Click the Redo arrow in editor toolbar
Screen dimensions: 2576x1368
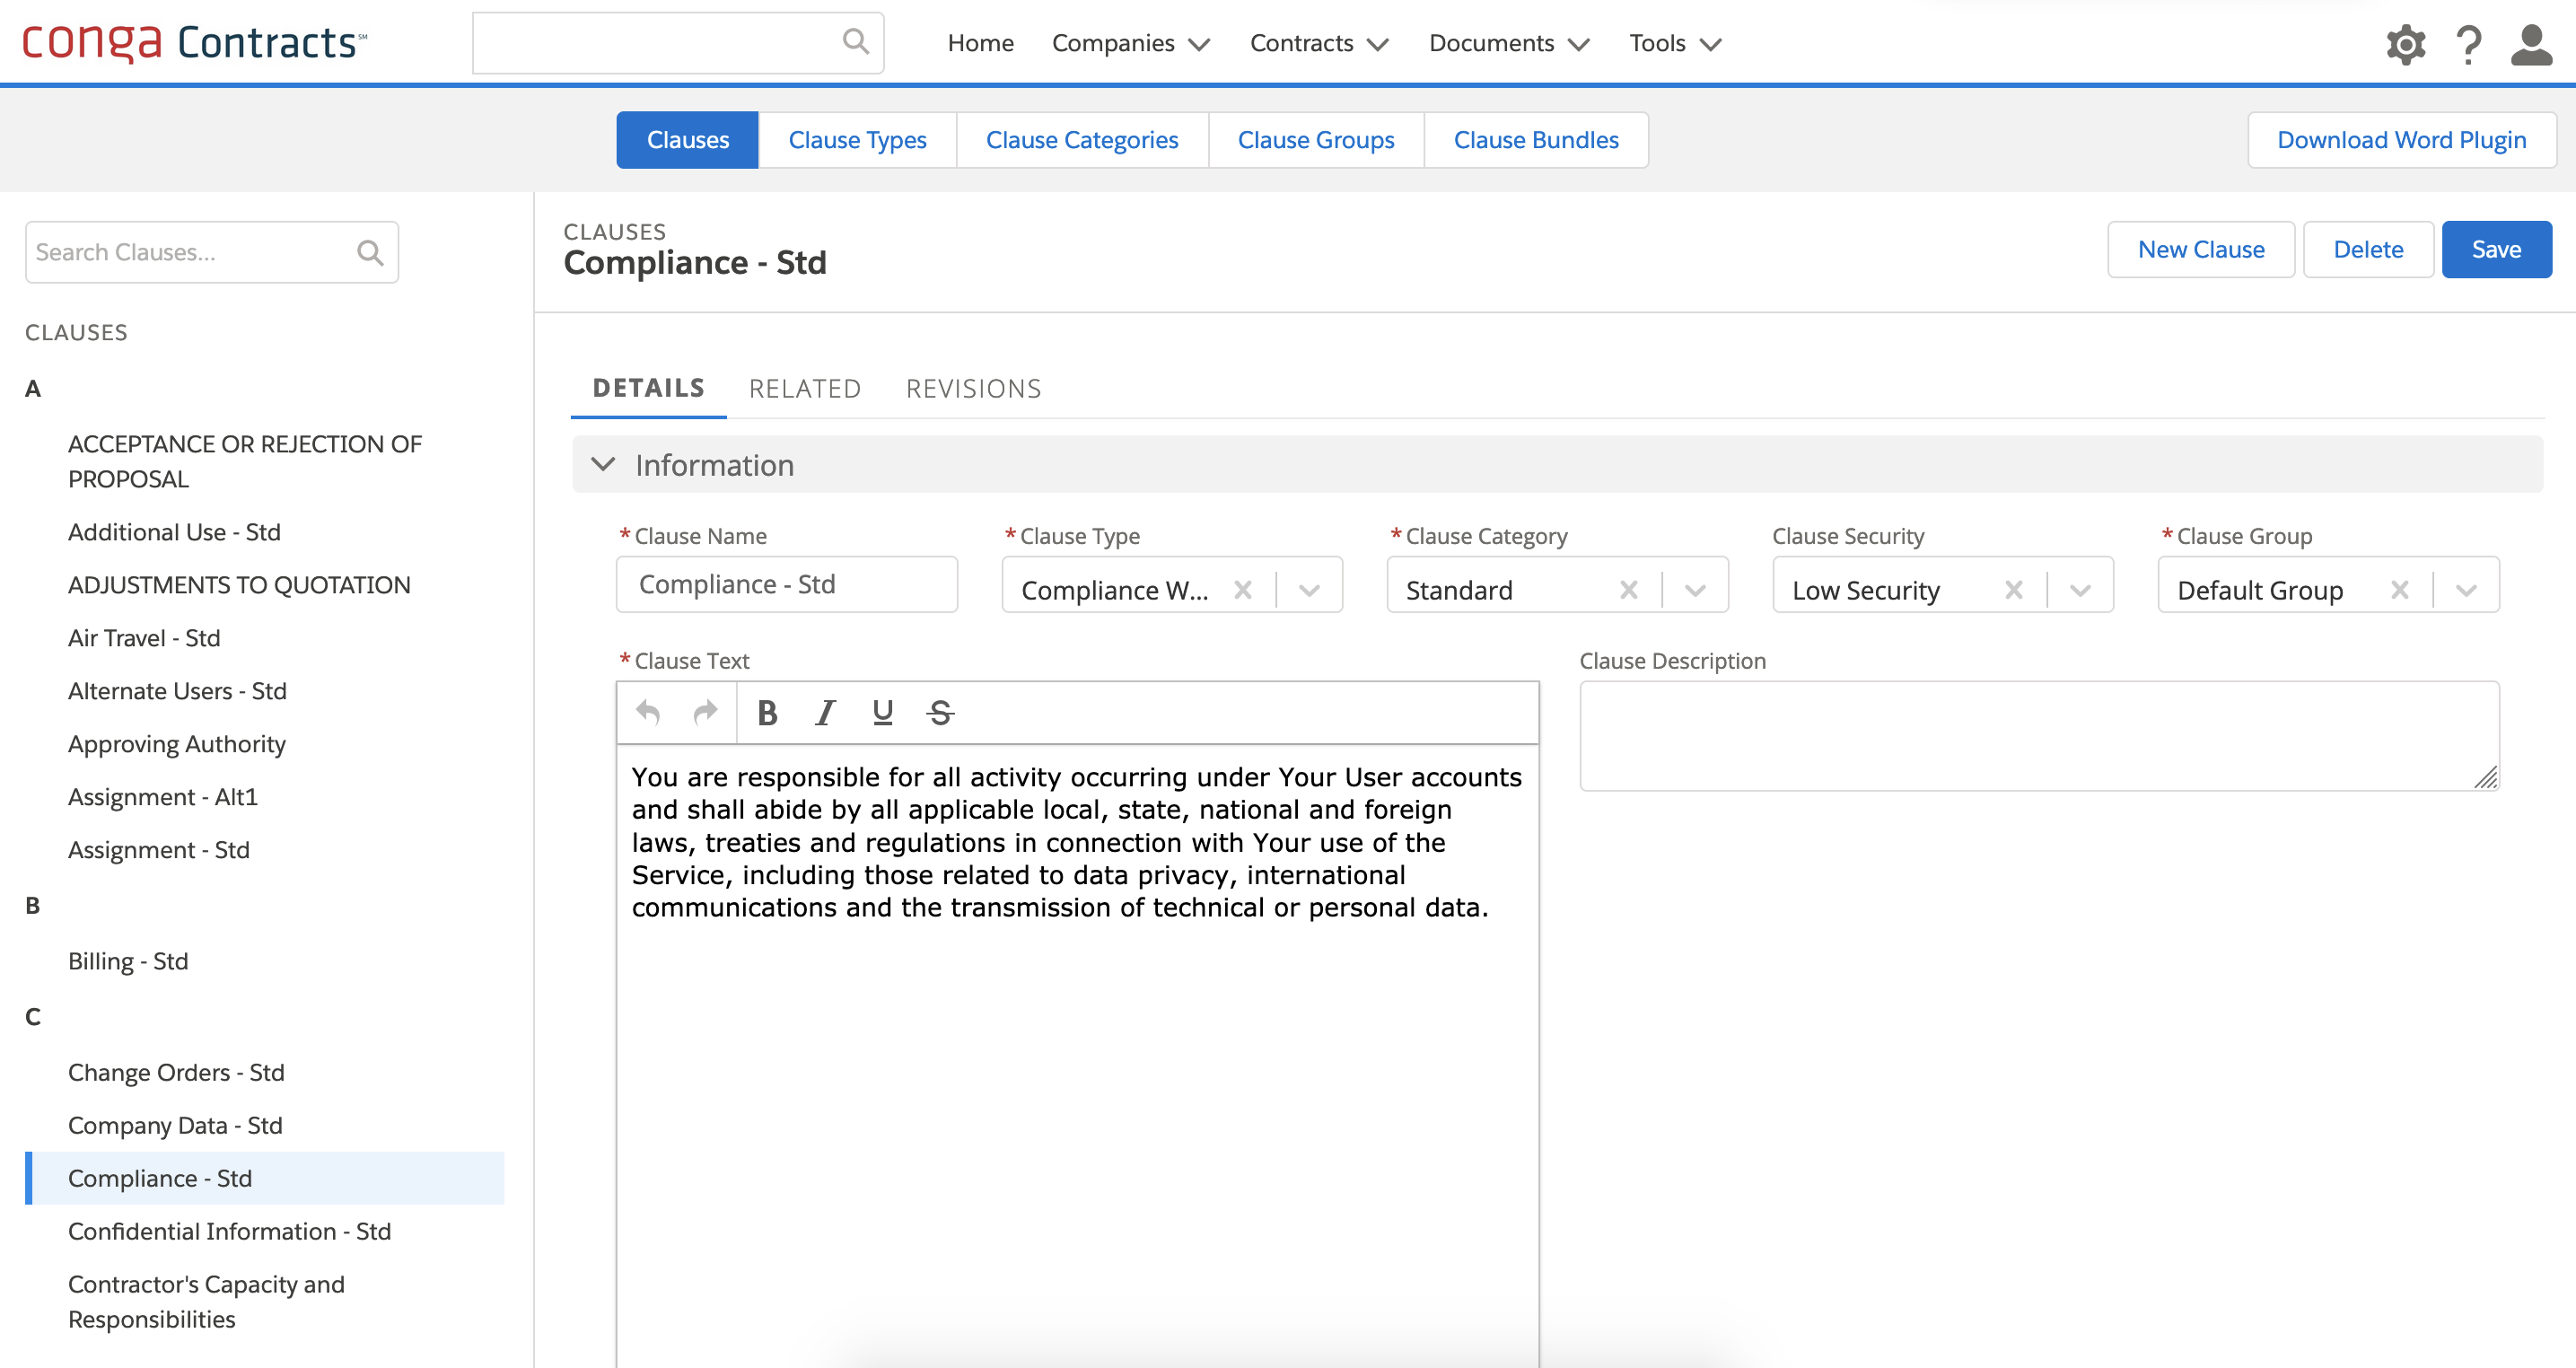click(706, 713)
